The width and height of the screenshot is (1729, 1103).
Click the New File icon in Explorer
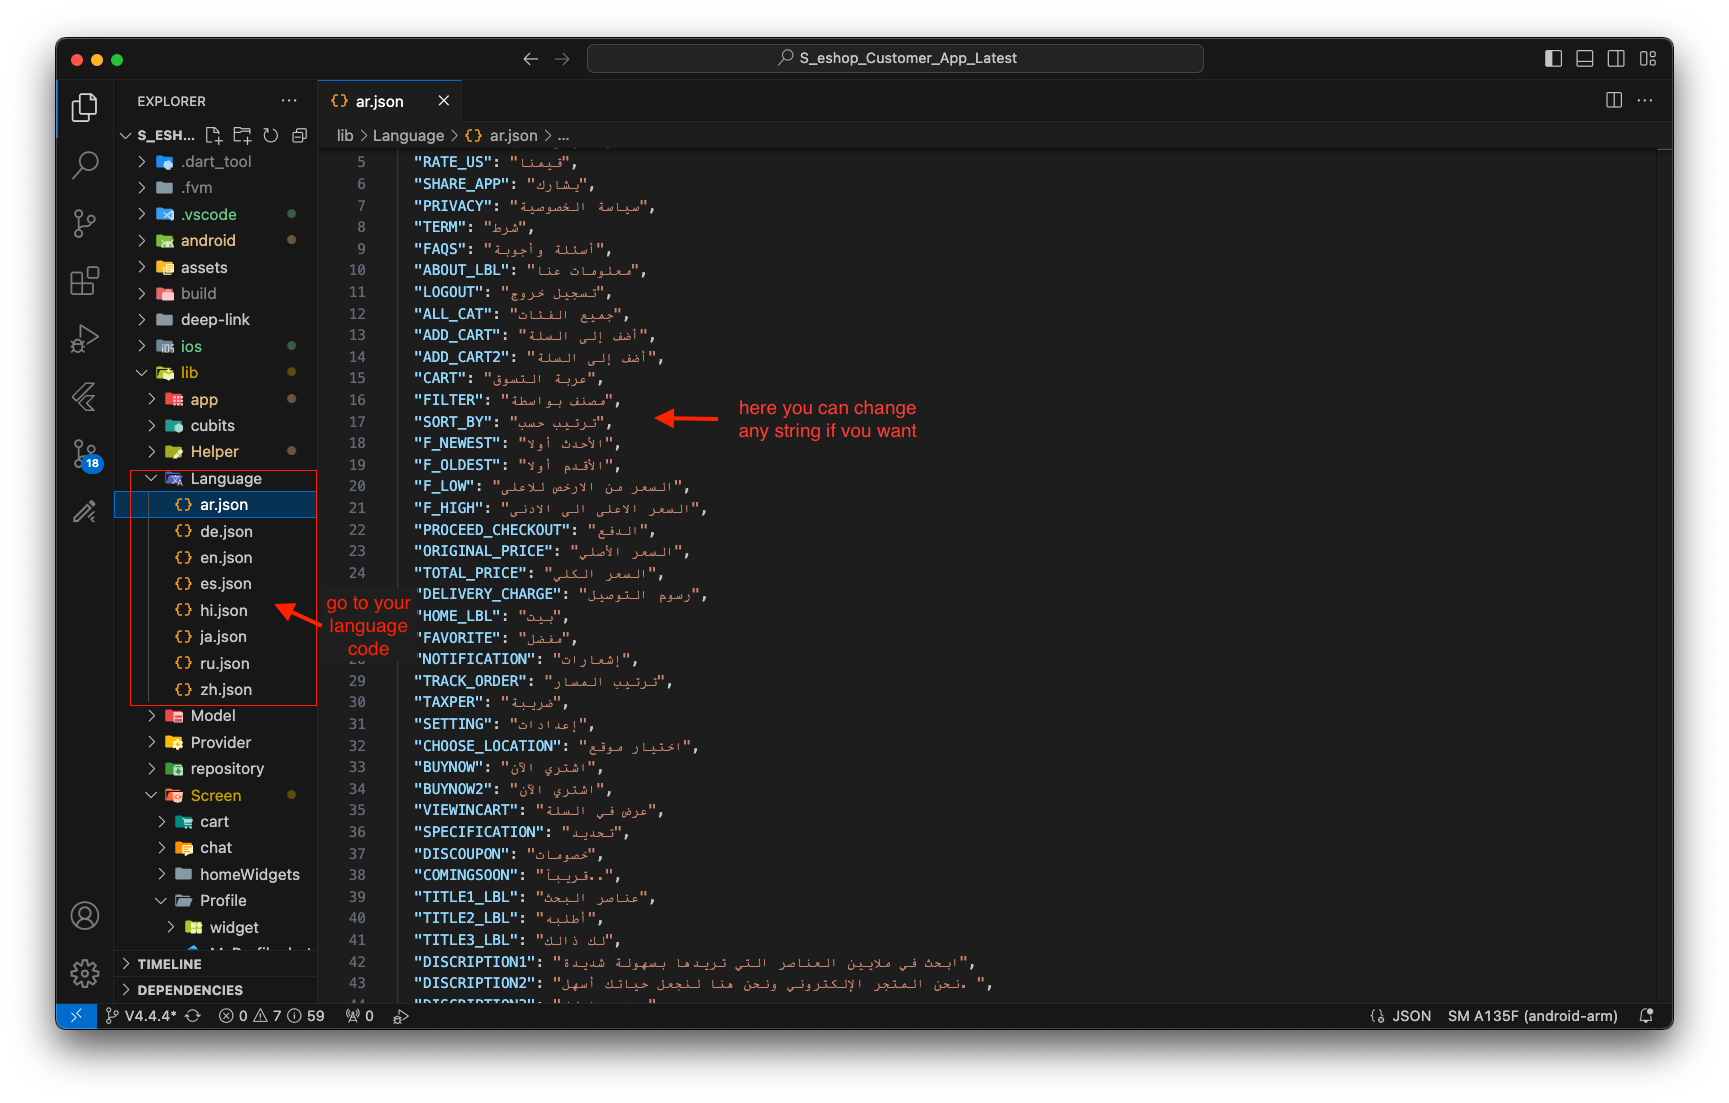coord(213,135)
